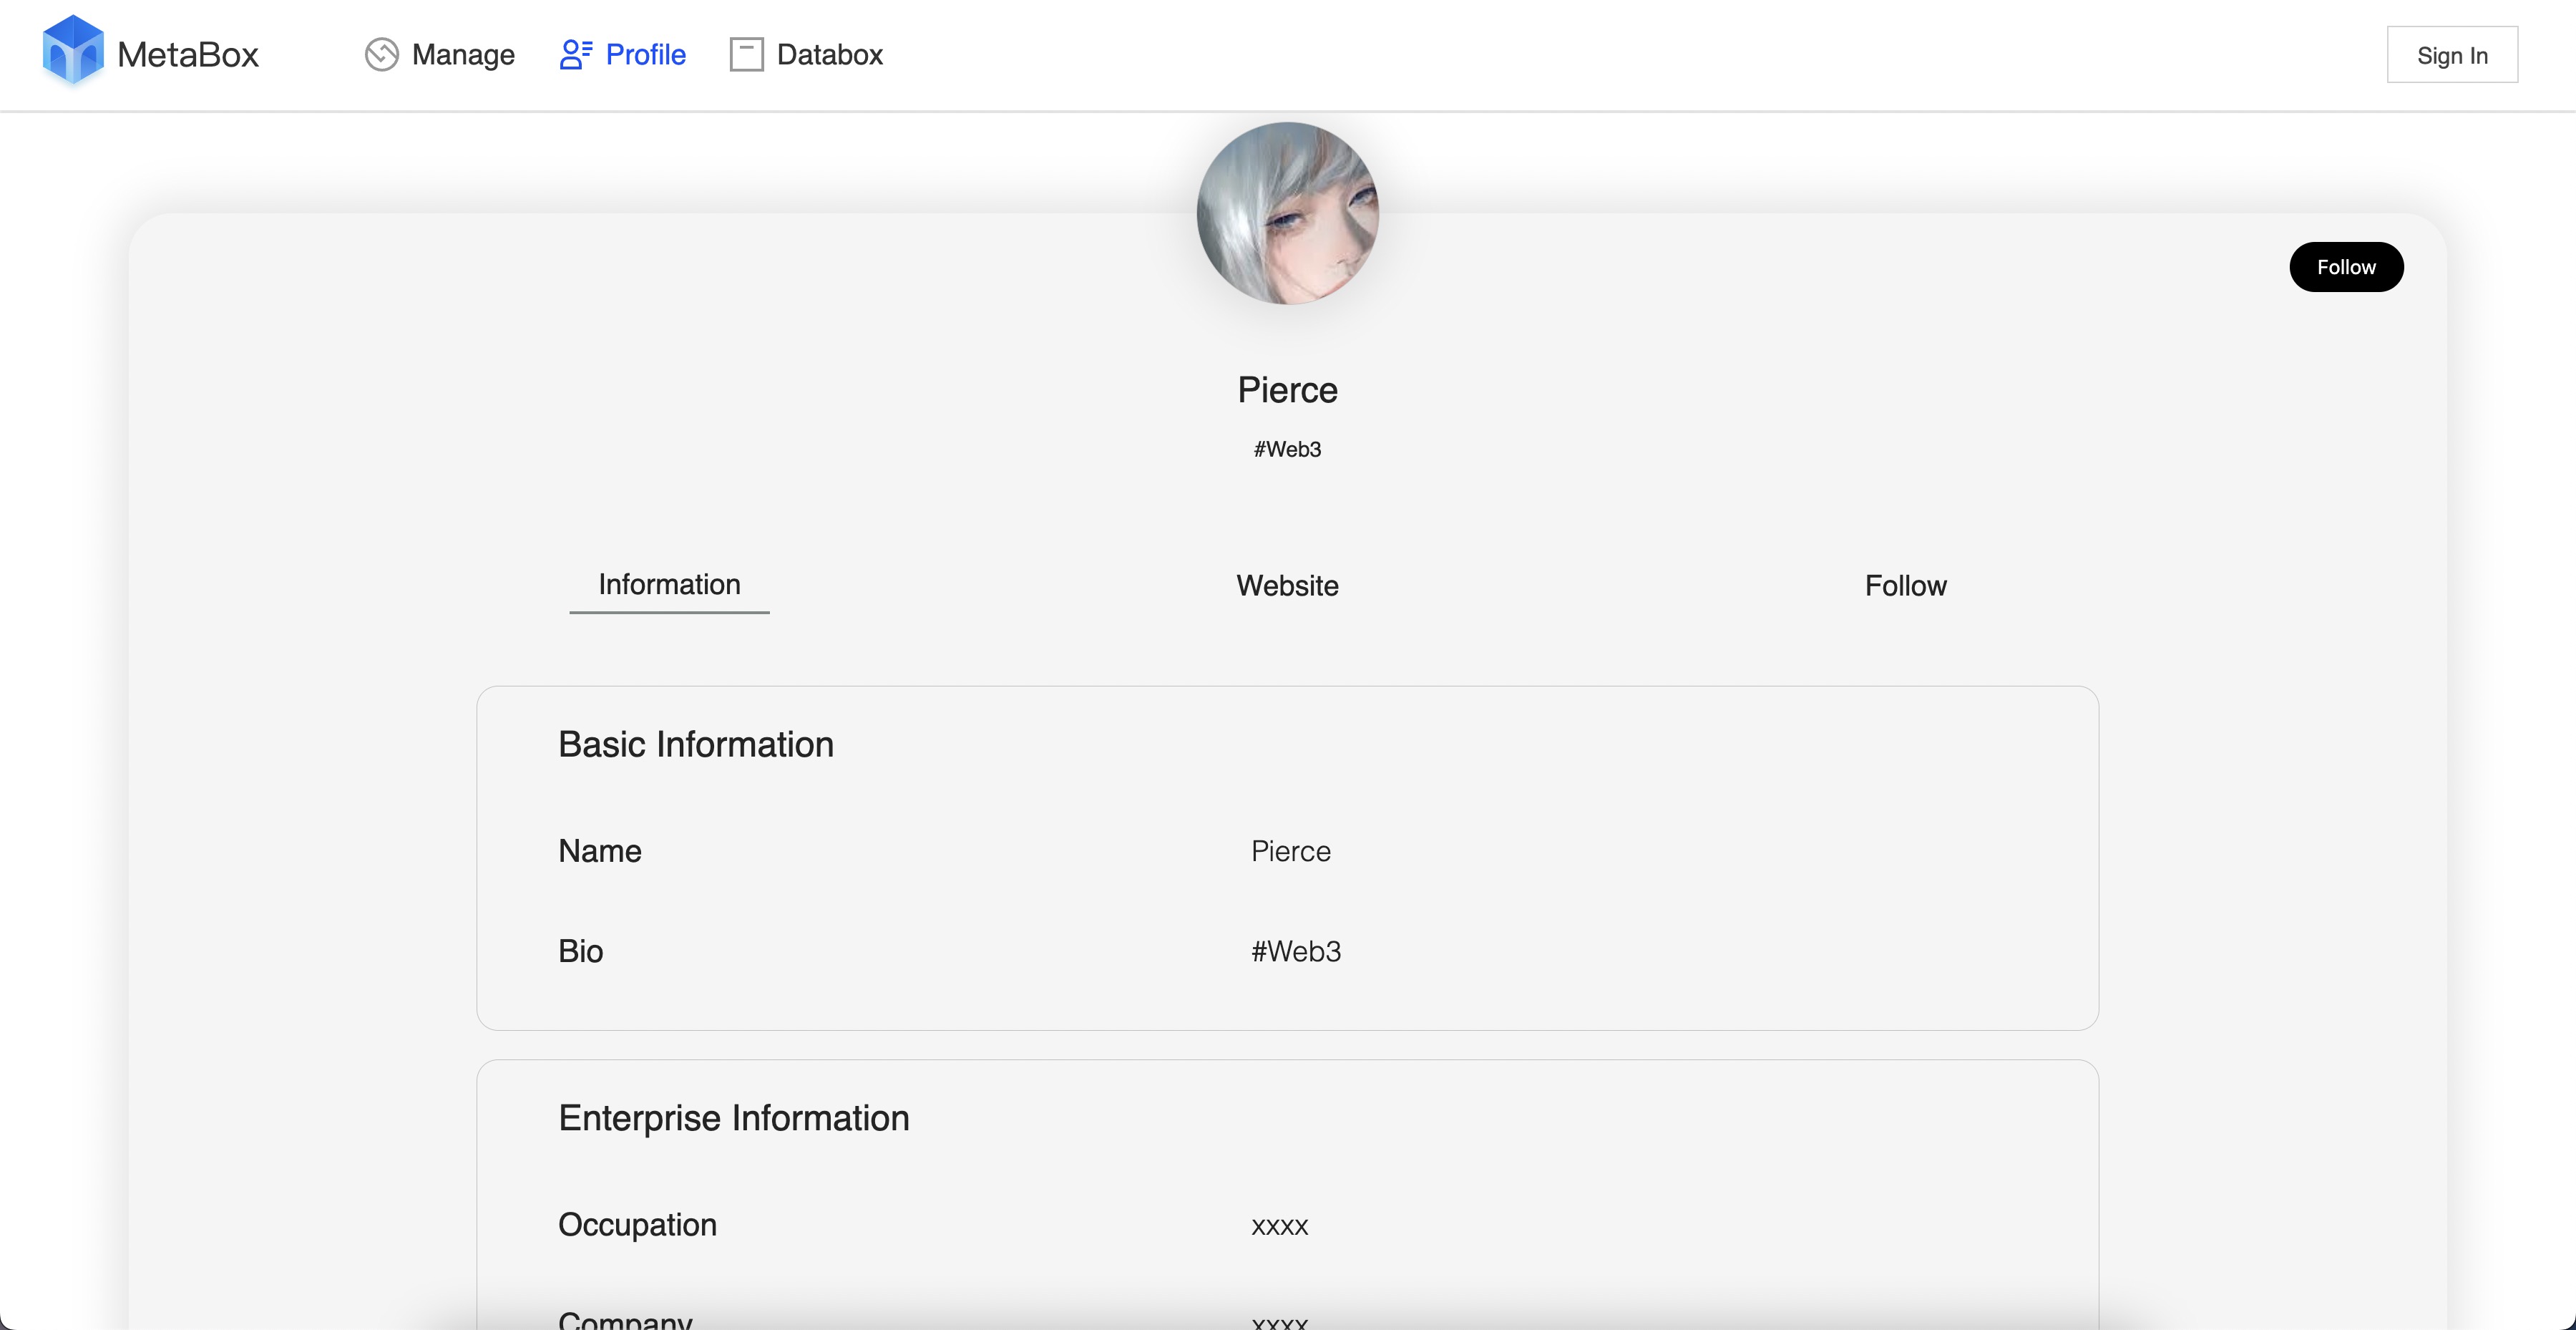
Task: Click the Manage nav icon
Action: pos(381,54)
